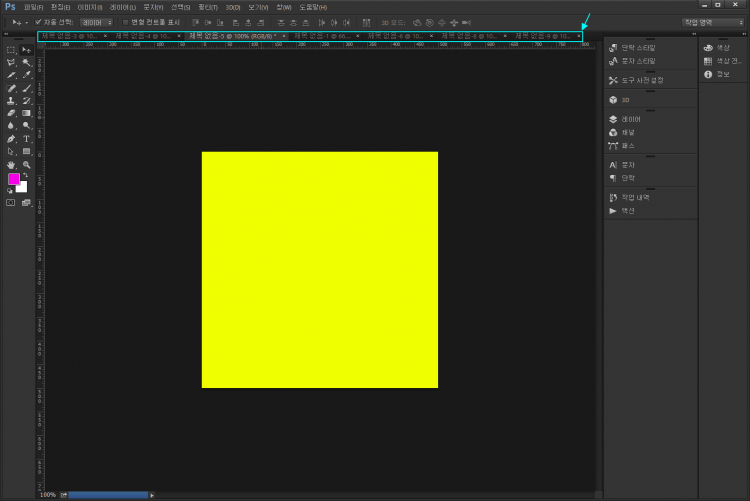Screen dimensions: 750x501
Task: Select the Horizontal Type tool
Action: (x=26, y=139)
